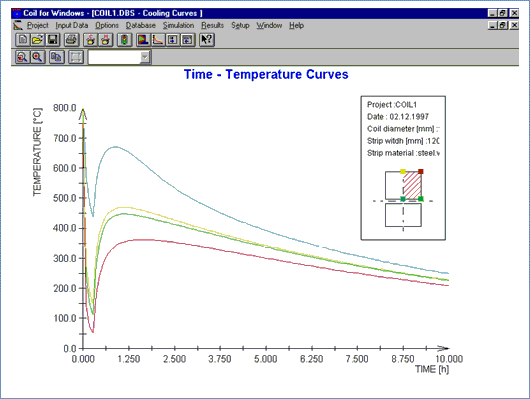The width and height of the screenshot is (530, 399).
Task: Activate the context help pointer icon
Action: click(207, 40)
